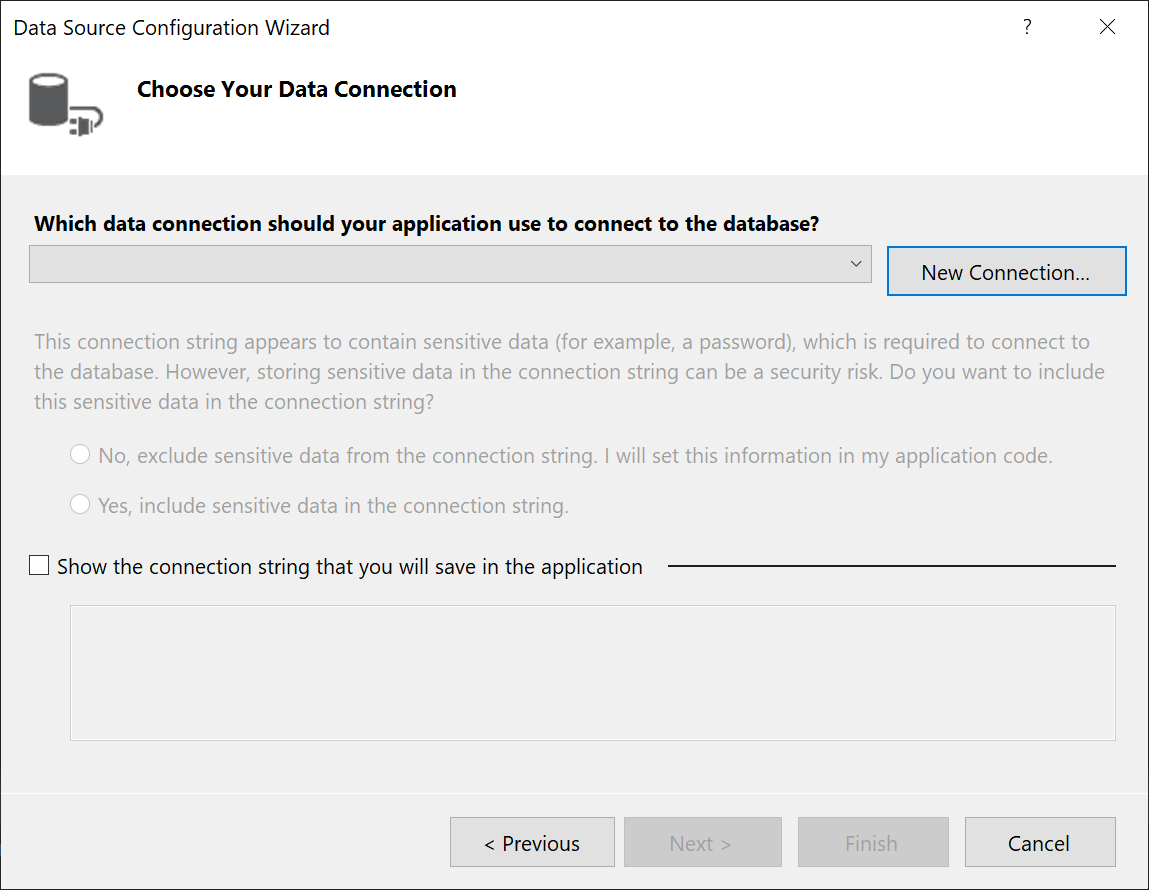Screen dimensions: 1149x890
Task: Click the horizontal separator line beside checkbox
Action: 890,566
